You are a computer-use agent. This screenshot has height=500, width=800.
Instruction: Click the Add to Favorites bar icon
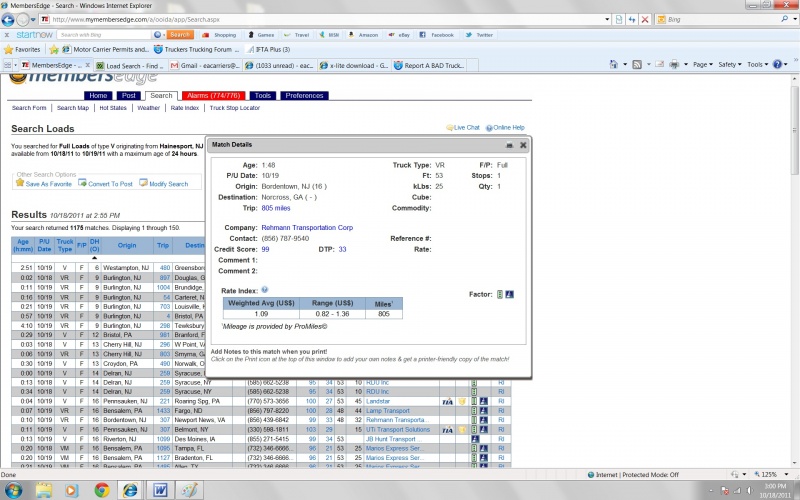pyautogui.click(x=54, y=49)
